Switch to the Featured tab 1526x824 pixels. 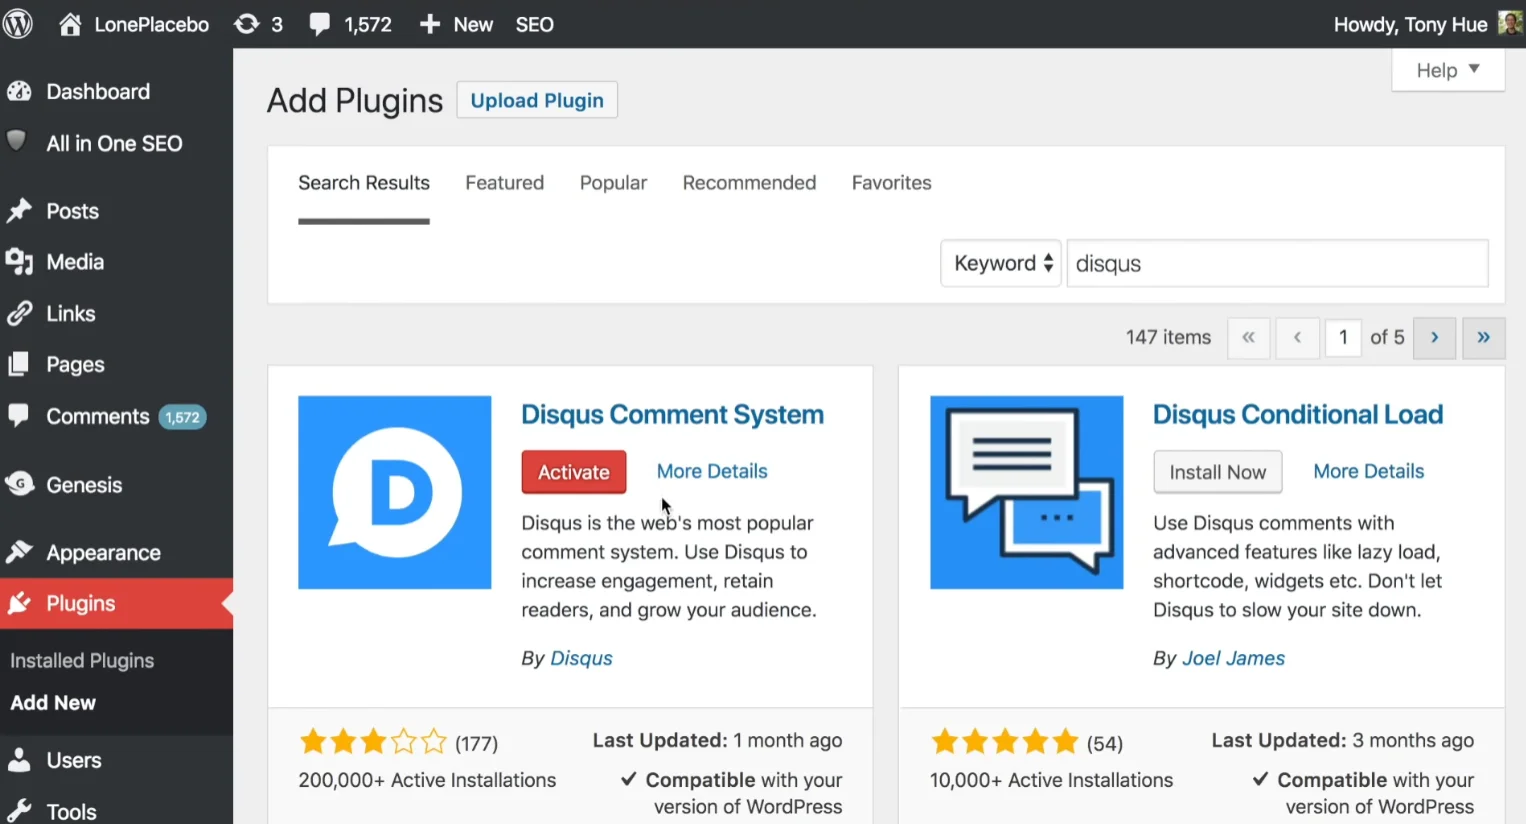(x=504, y=183)
